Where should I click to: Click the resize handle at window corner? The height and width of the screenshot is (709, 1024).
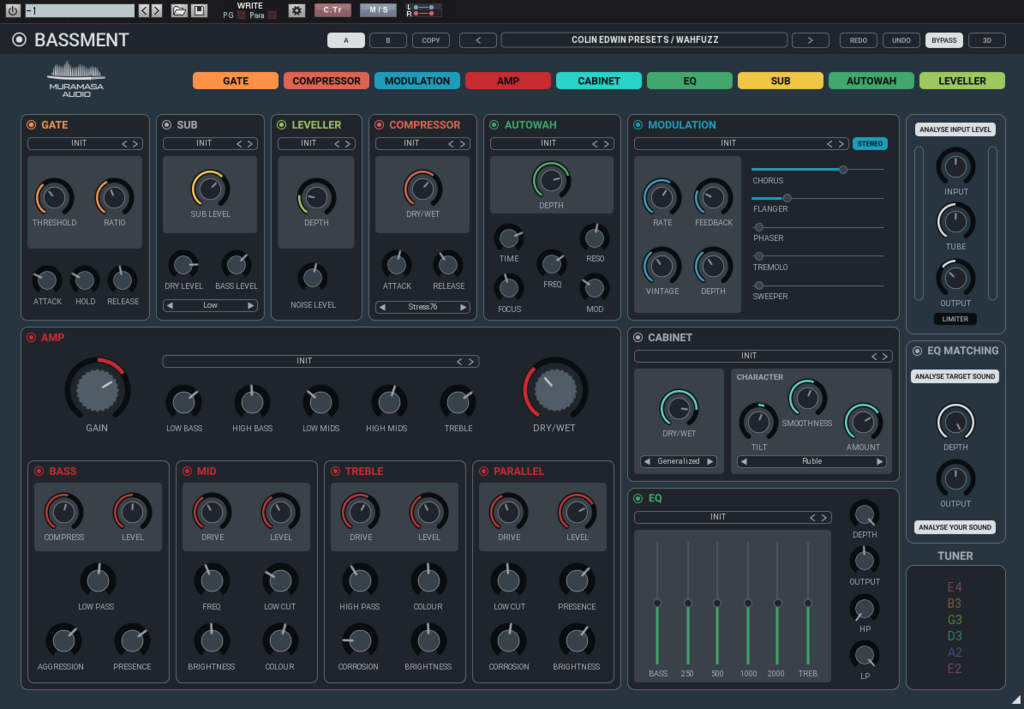1016,699
